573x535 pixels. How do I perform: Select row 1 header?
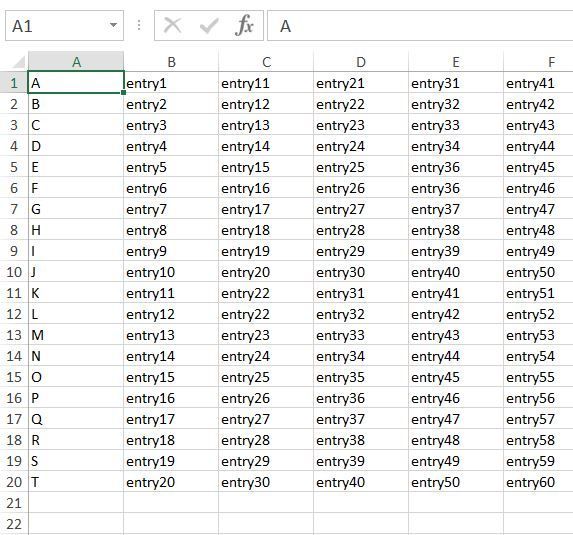click(x=14, y=83)
